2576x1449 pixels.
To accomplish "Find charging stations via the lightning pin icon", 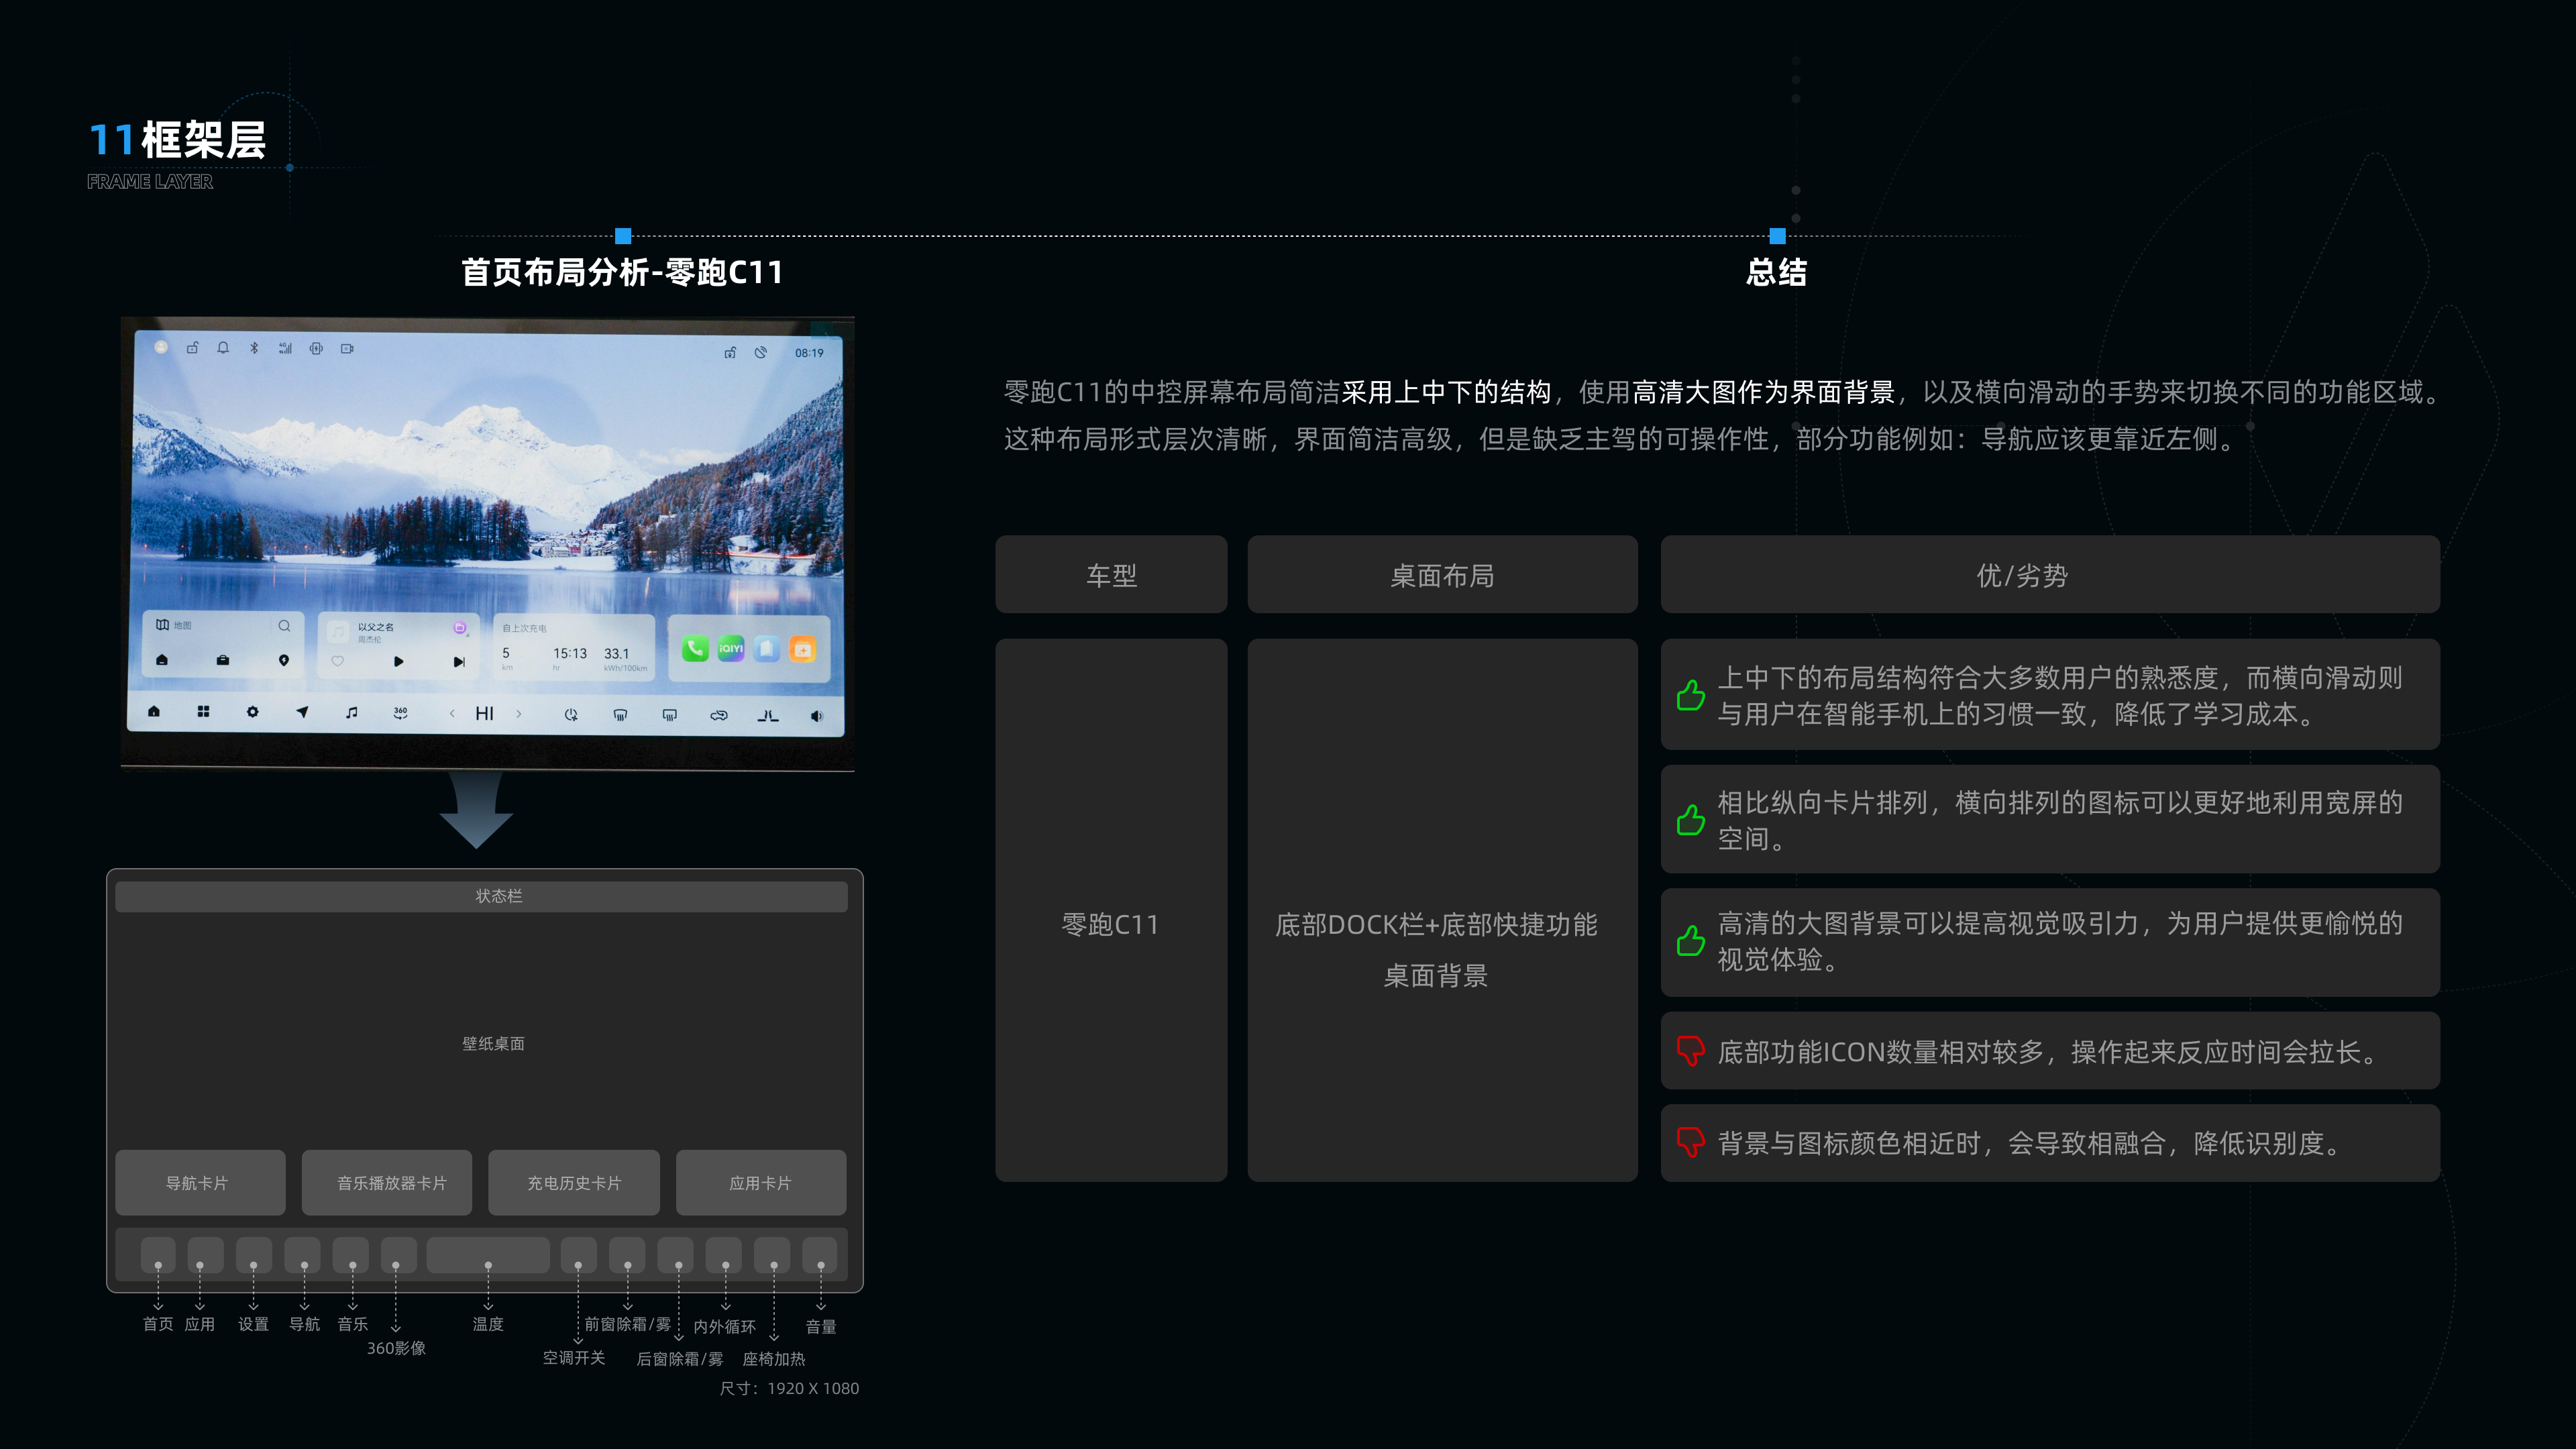I will point(284,660).
